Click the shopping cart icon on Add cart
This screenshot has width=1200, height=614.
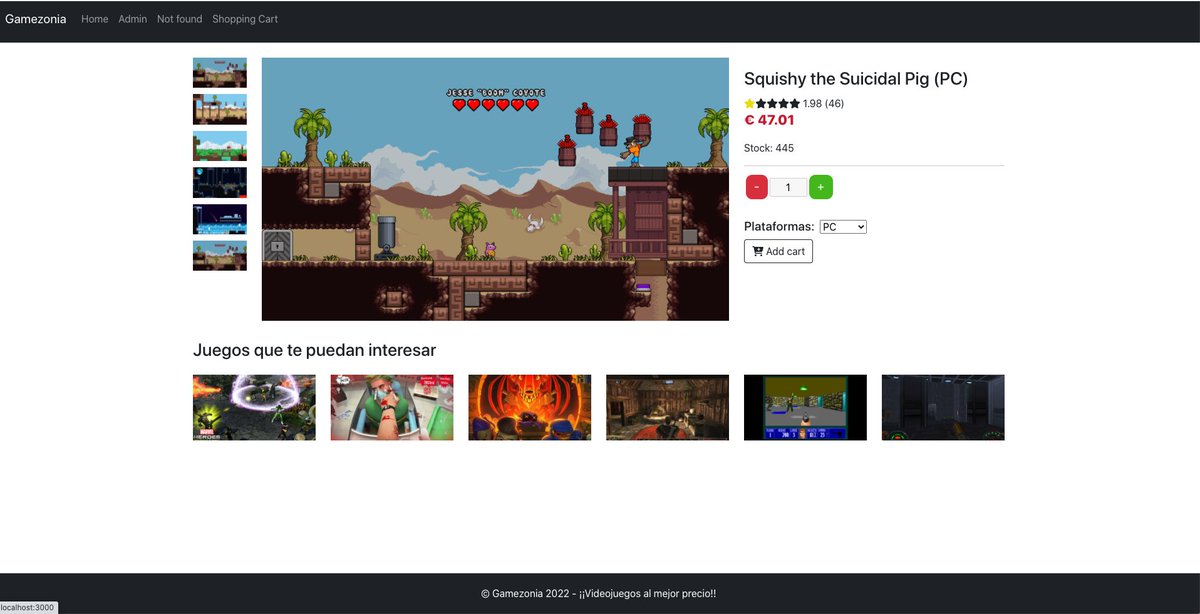point(758,251)
